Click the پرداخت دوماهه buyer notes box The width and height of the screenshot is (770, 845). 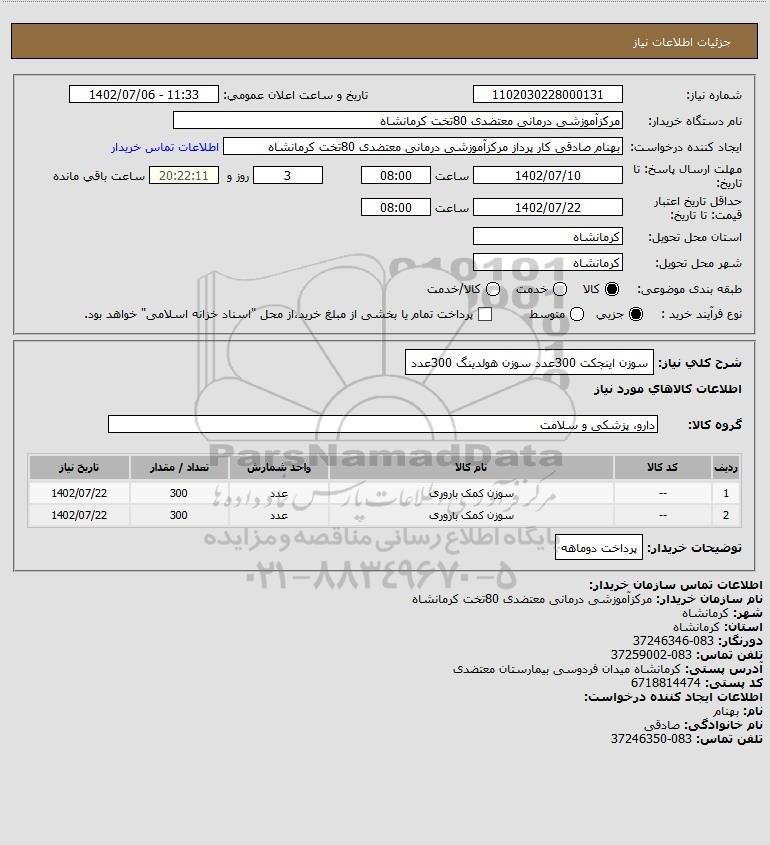[599, 548]
